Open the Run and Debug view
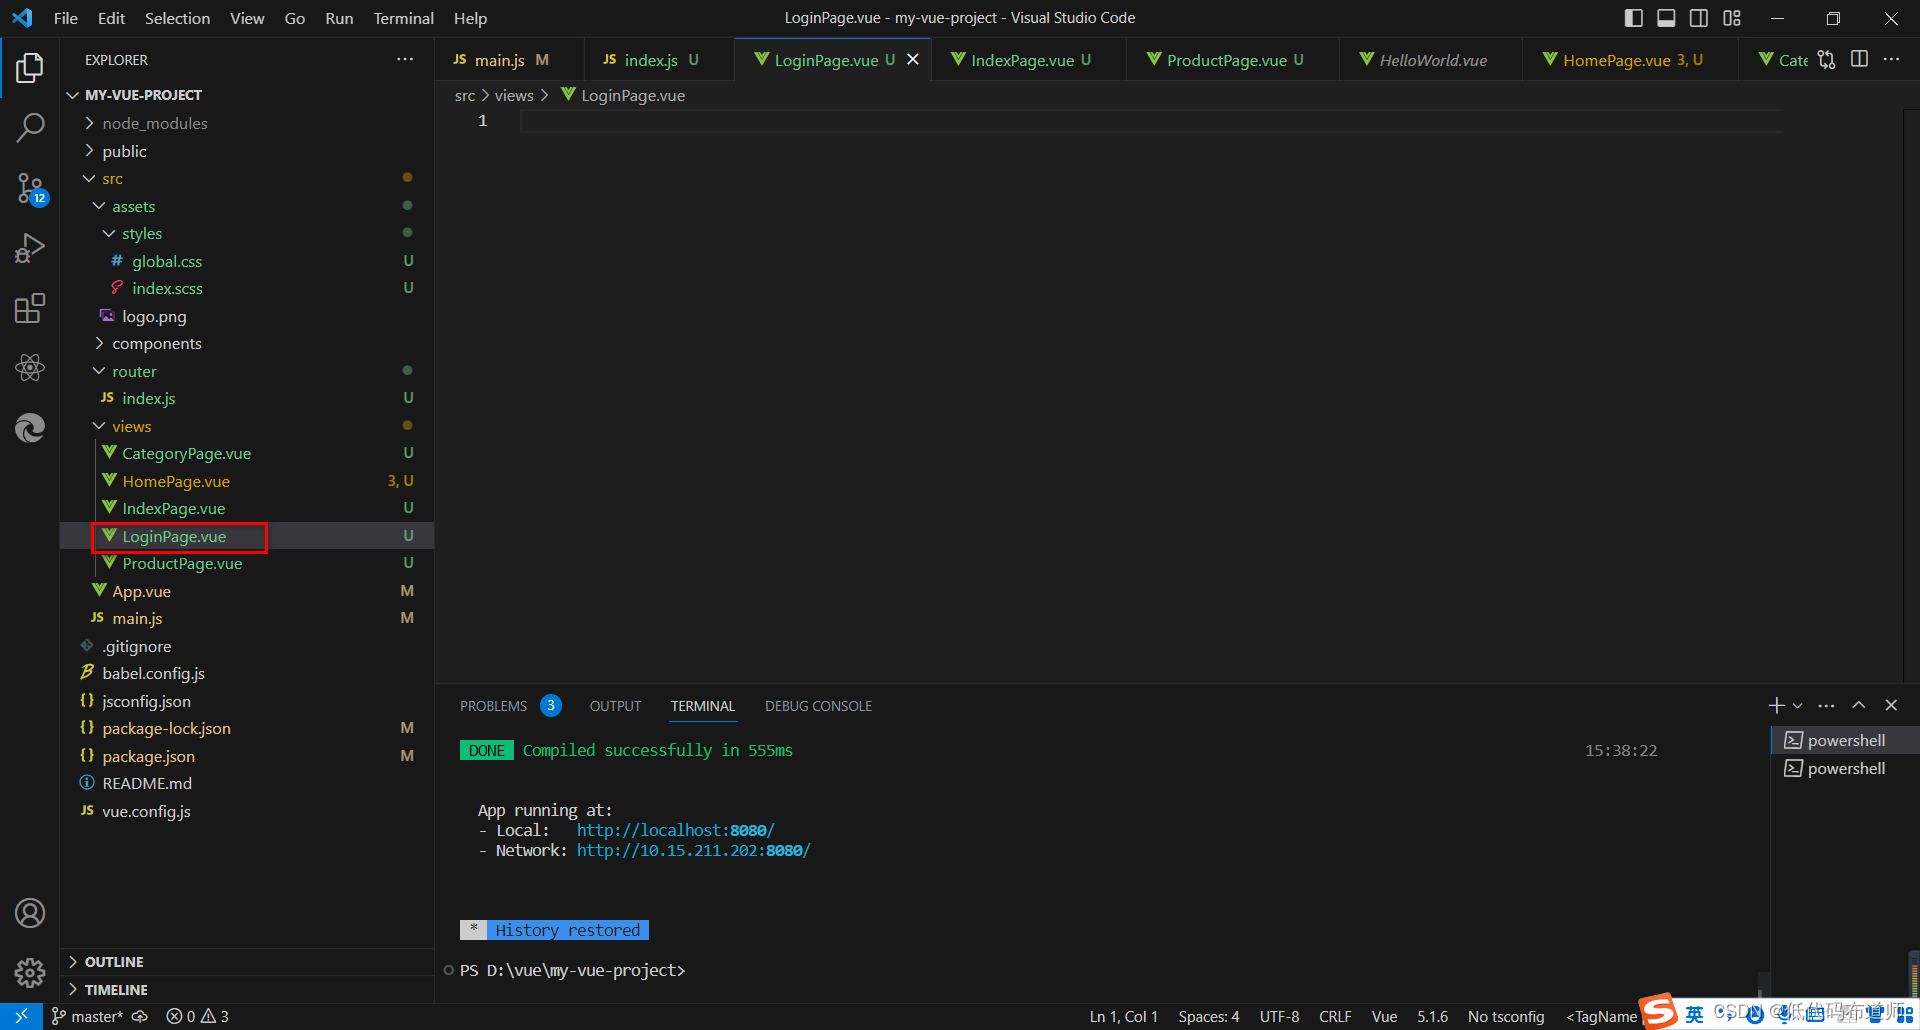 coord(29,248)
